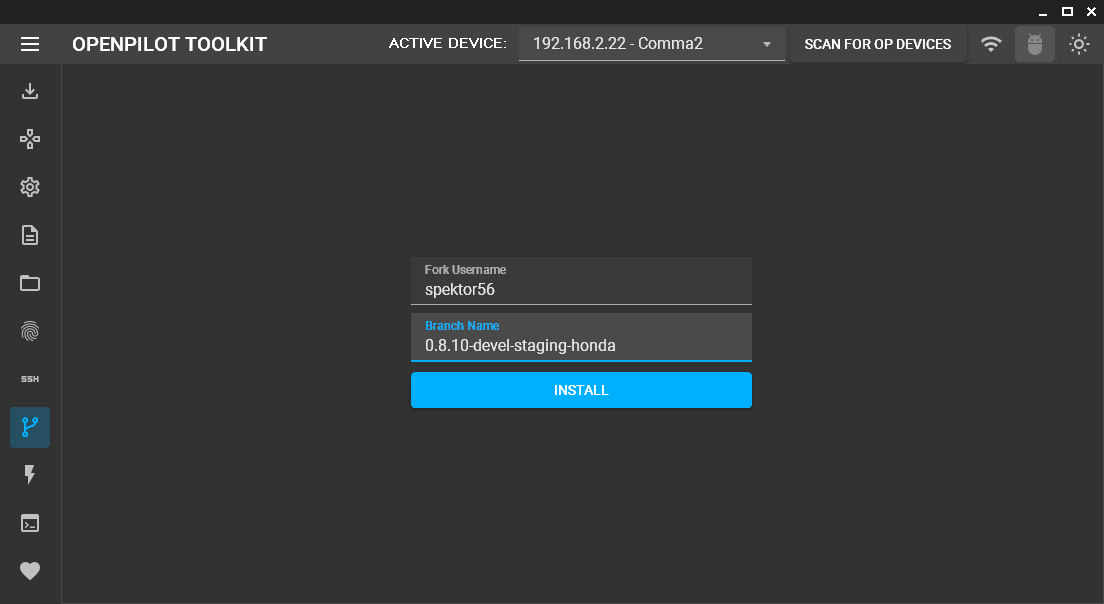1104x604 pixels.
Task: Open the remote control gamepad icon
Action: (30, 139)
